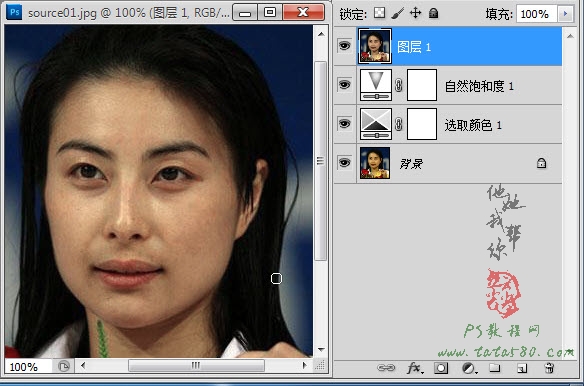Click document vertical scrollbar up arrow
Image resolution: width=584 pixels, height=386 pixels.
click(321, 34)
